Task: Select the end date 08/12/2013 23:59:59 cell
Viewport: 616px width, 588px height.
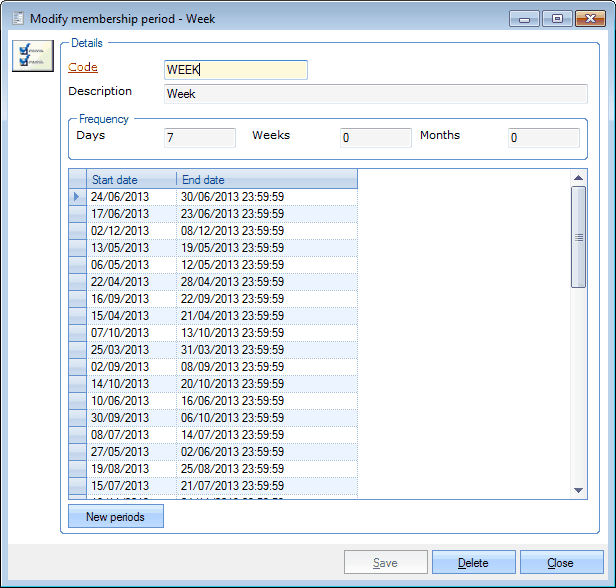Action: [266, 230]
